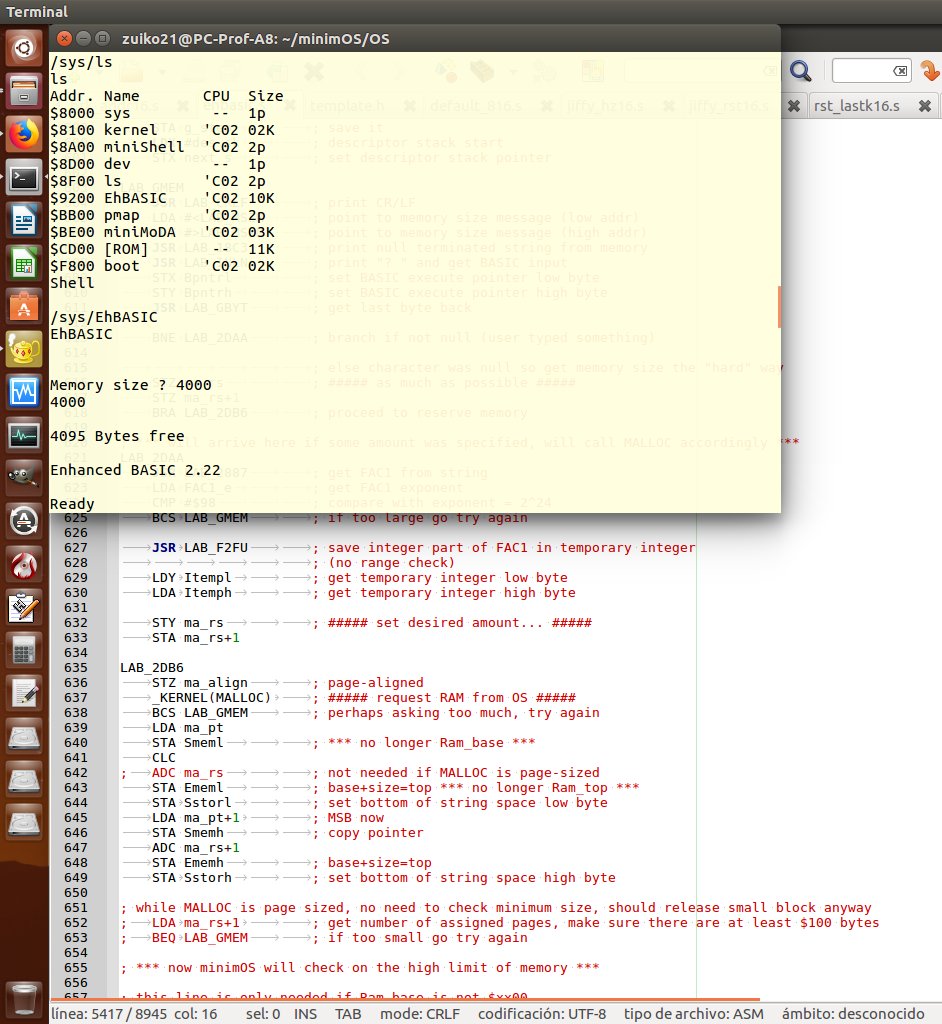Open the clipboard-and-pencil editor app in dock
This screenshot has width=942, height=1024.
click(24, 608)
